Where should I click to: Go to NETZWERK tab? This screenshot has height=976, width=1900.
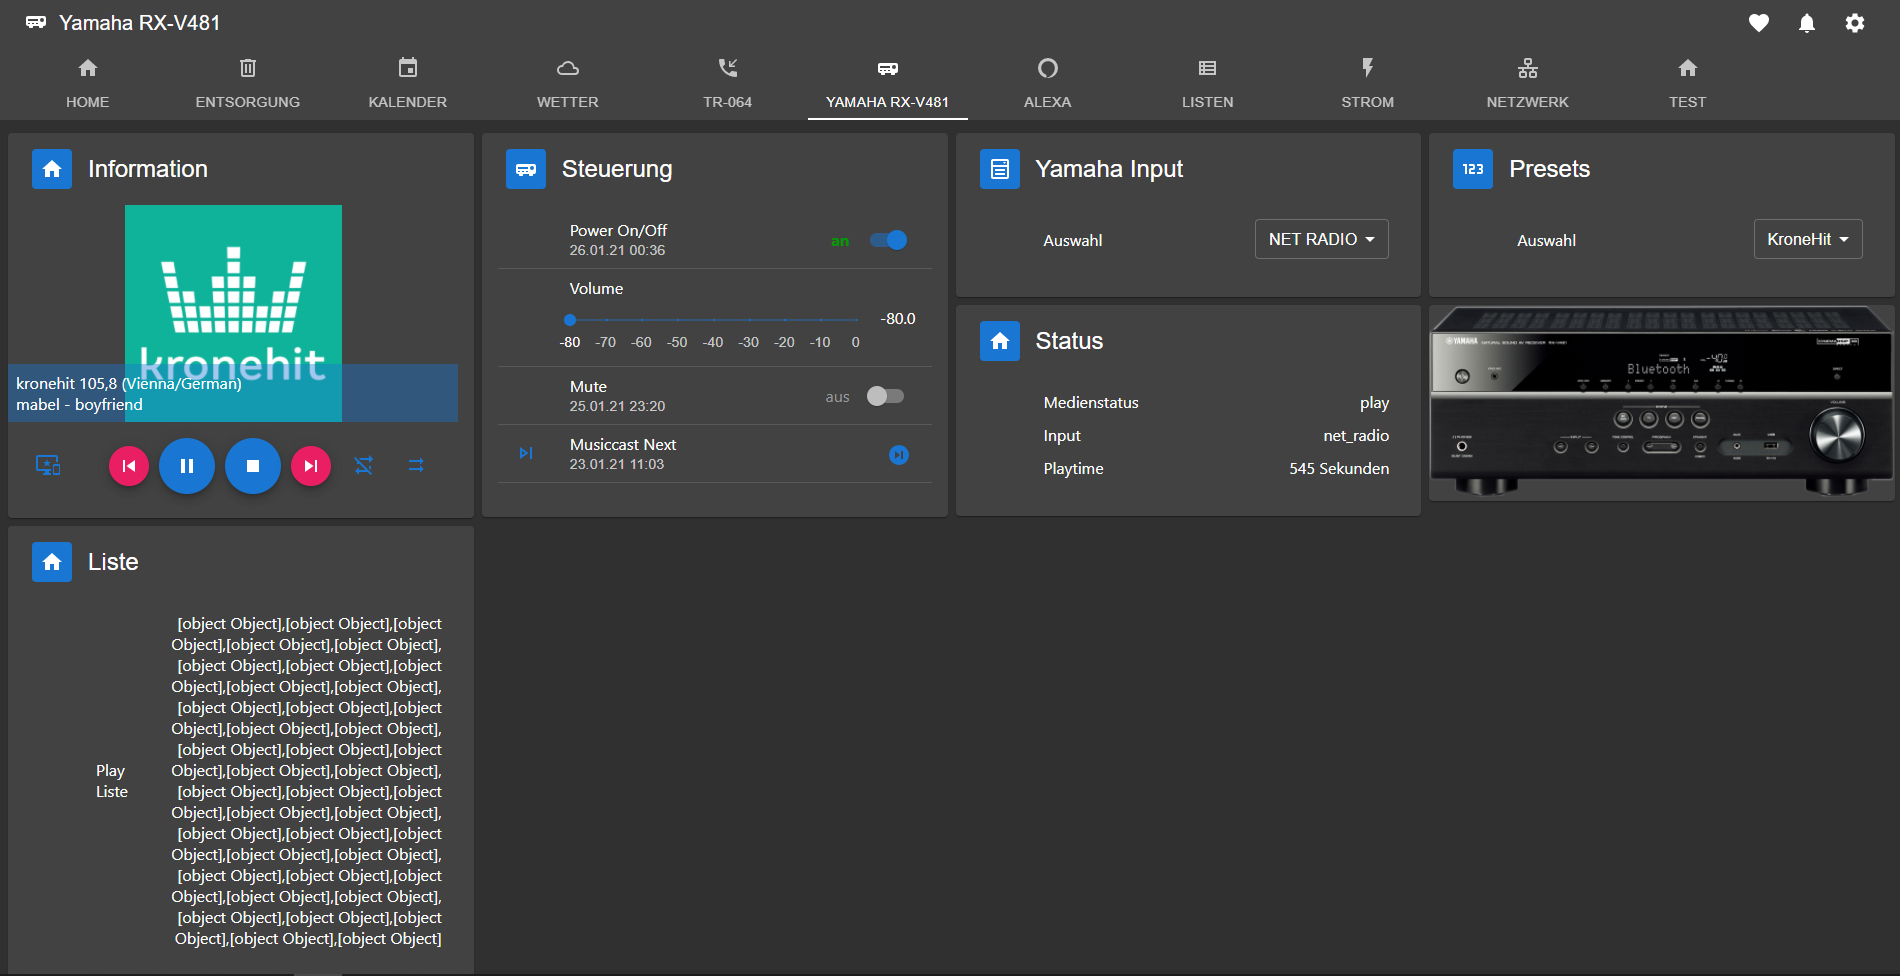(x=1528, y=82)
